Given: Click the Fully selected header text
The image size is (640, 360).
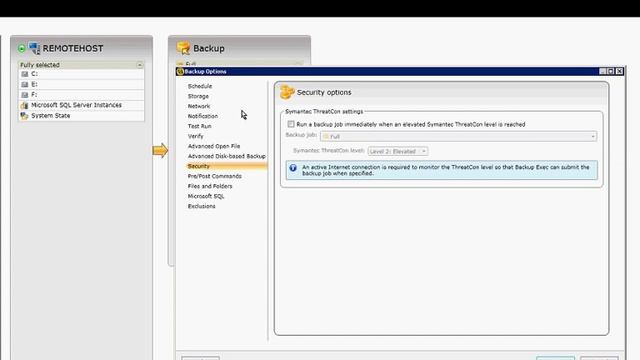Looking at the screenshot, I should coord(40,65).
